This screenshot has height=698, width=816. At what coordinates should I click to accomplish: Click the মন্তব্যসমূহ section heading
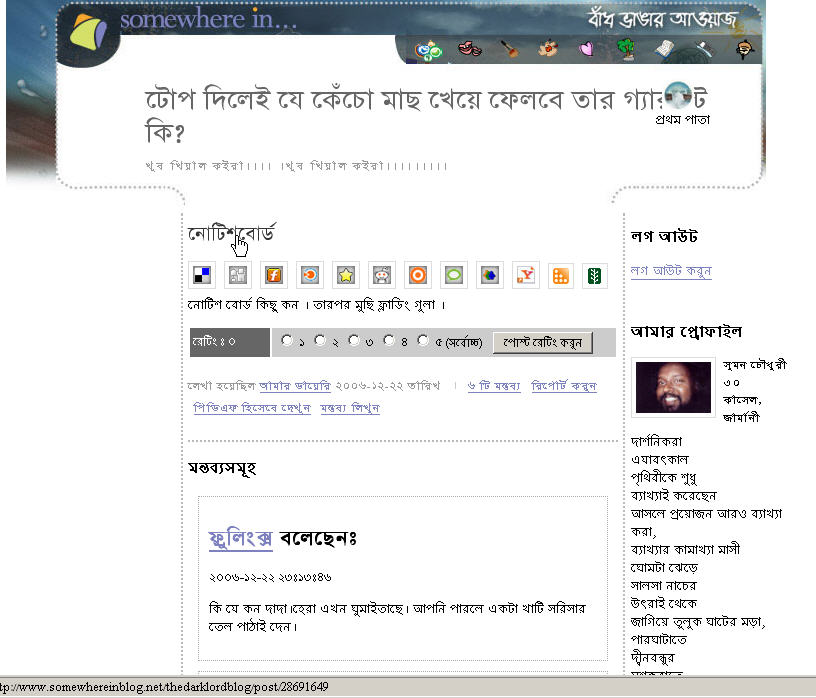[x=222, y=468]
